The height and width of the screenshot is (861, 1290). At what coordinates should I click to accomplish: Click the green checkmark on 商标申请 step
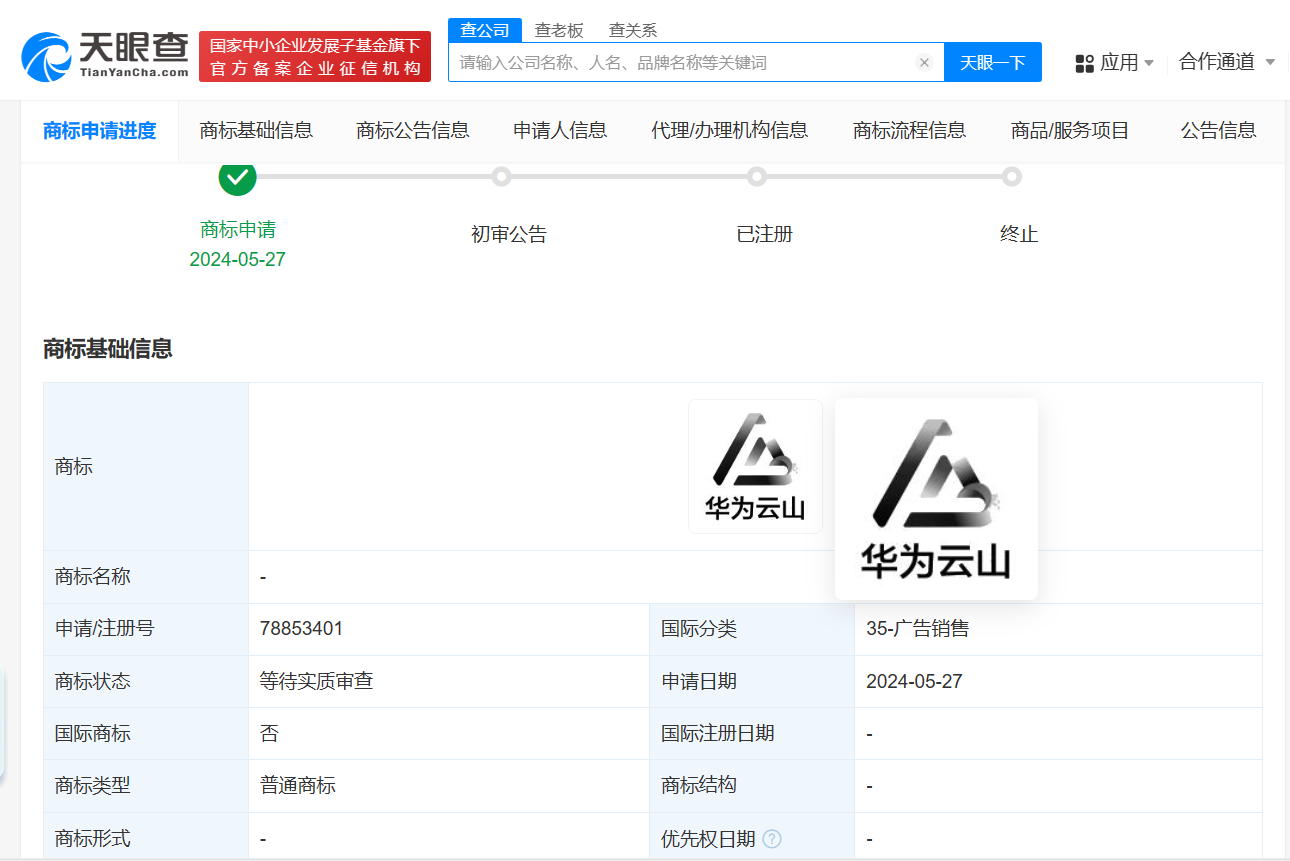click(x=237, y=179)
